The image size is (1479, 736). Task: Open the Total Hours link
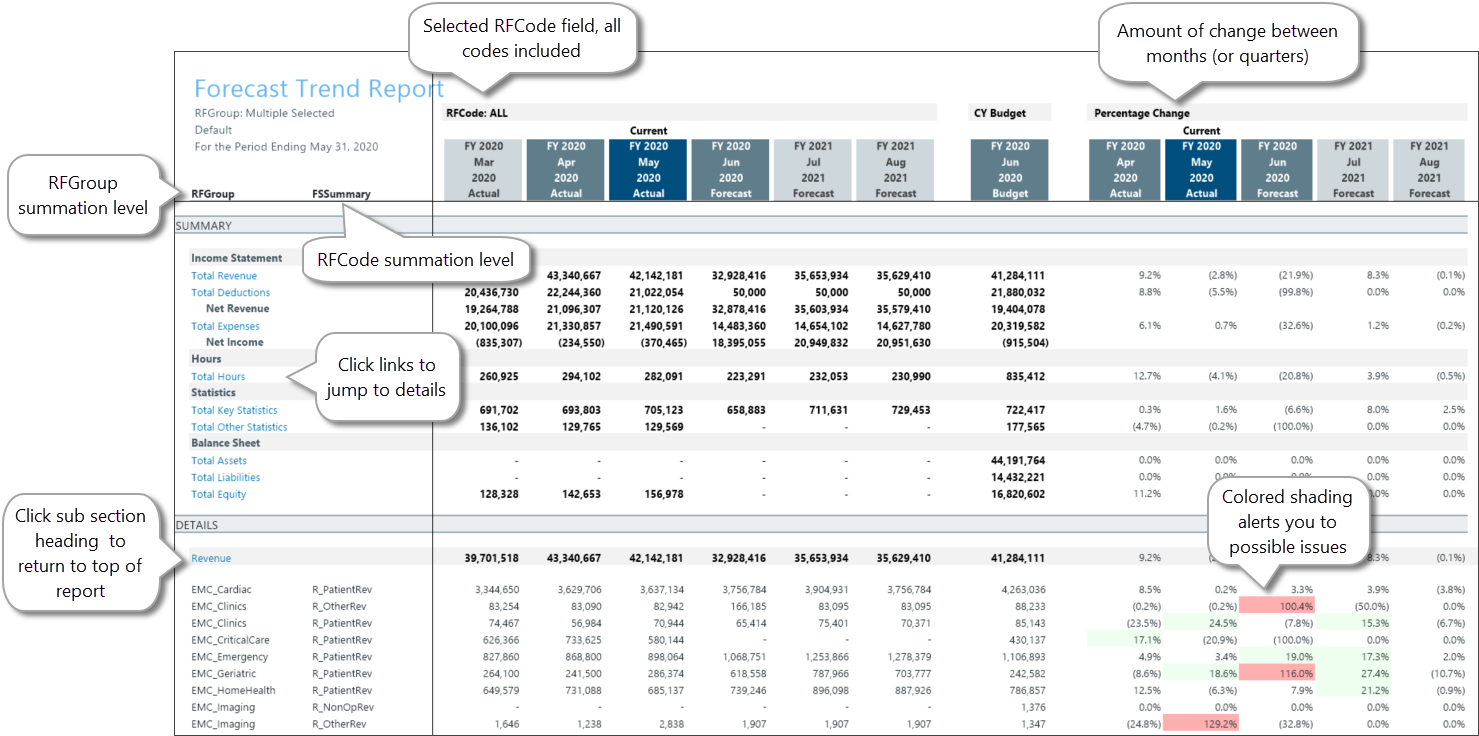tap(218, 377)
